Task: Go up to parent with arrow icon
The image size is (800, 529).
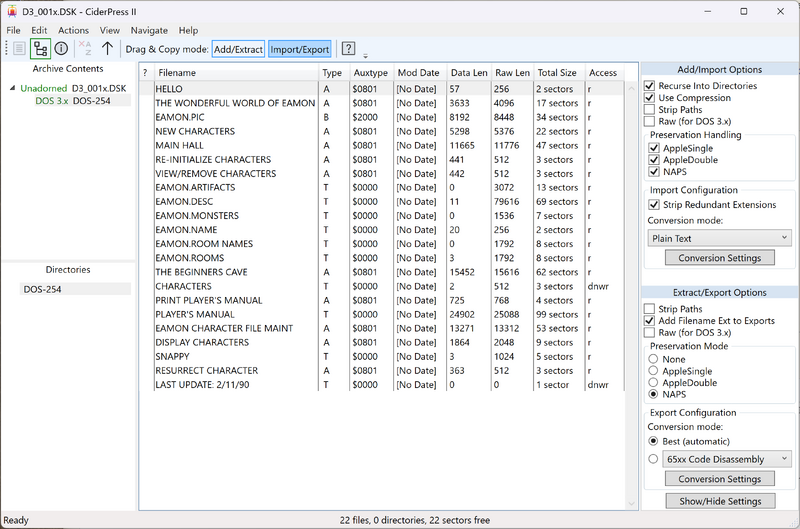Action: pyautogui.click(x=107, y=49)
